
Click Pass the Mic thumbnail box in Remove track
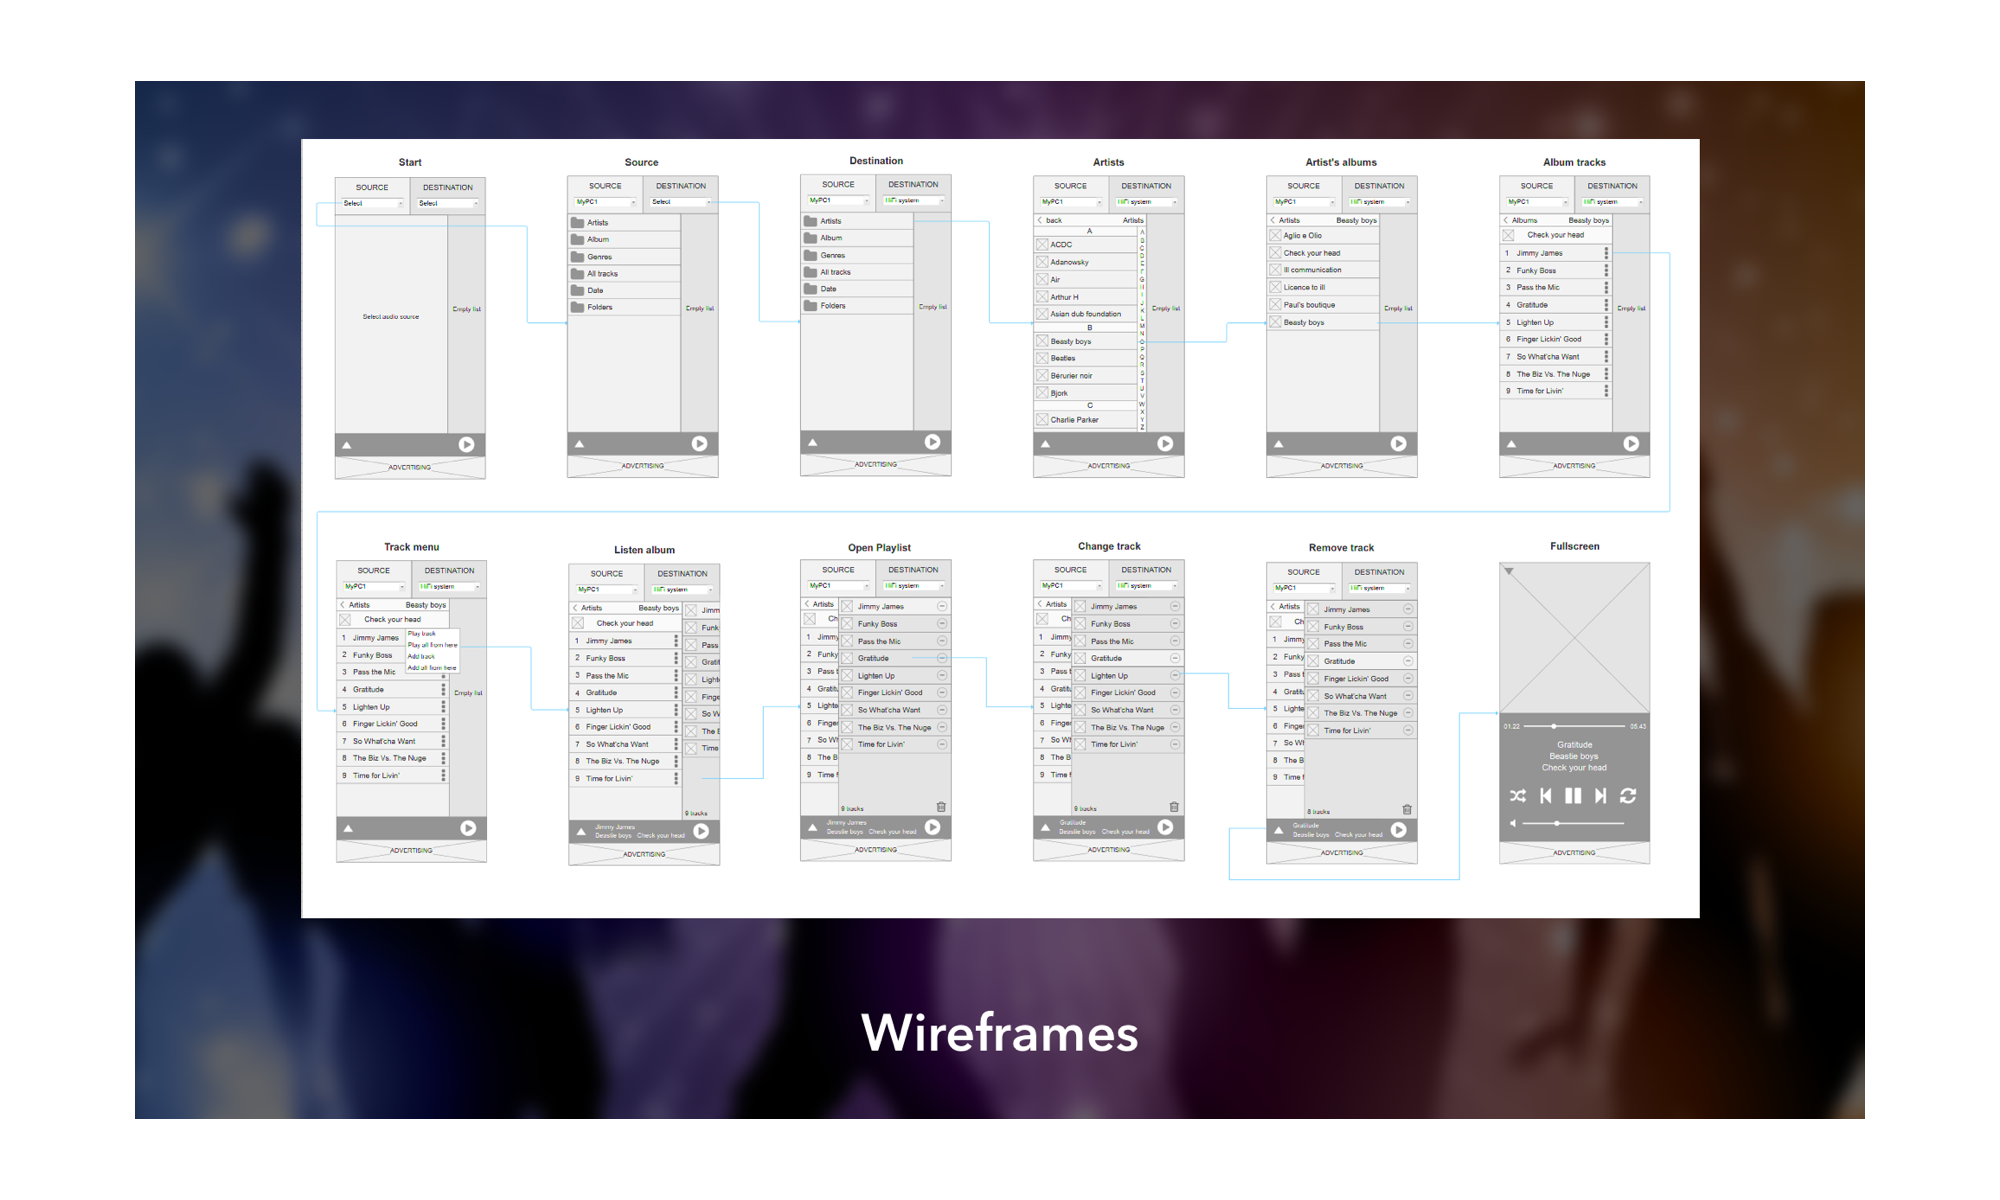[x=1313, y=644]
